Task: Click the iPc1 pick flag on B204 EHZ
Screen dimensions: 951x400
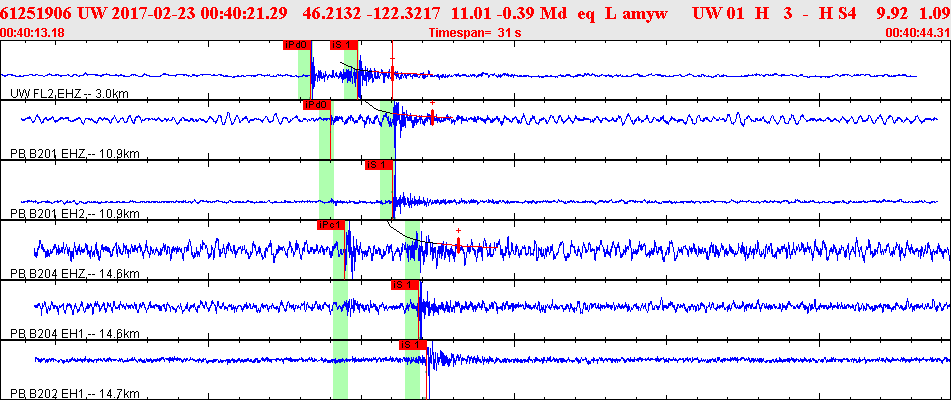Action: click(x=331, y=225)
